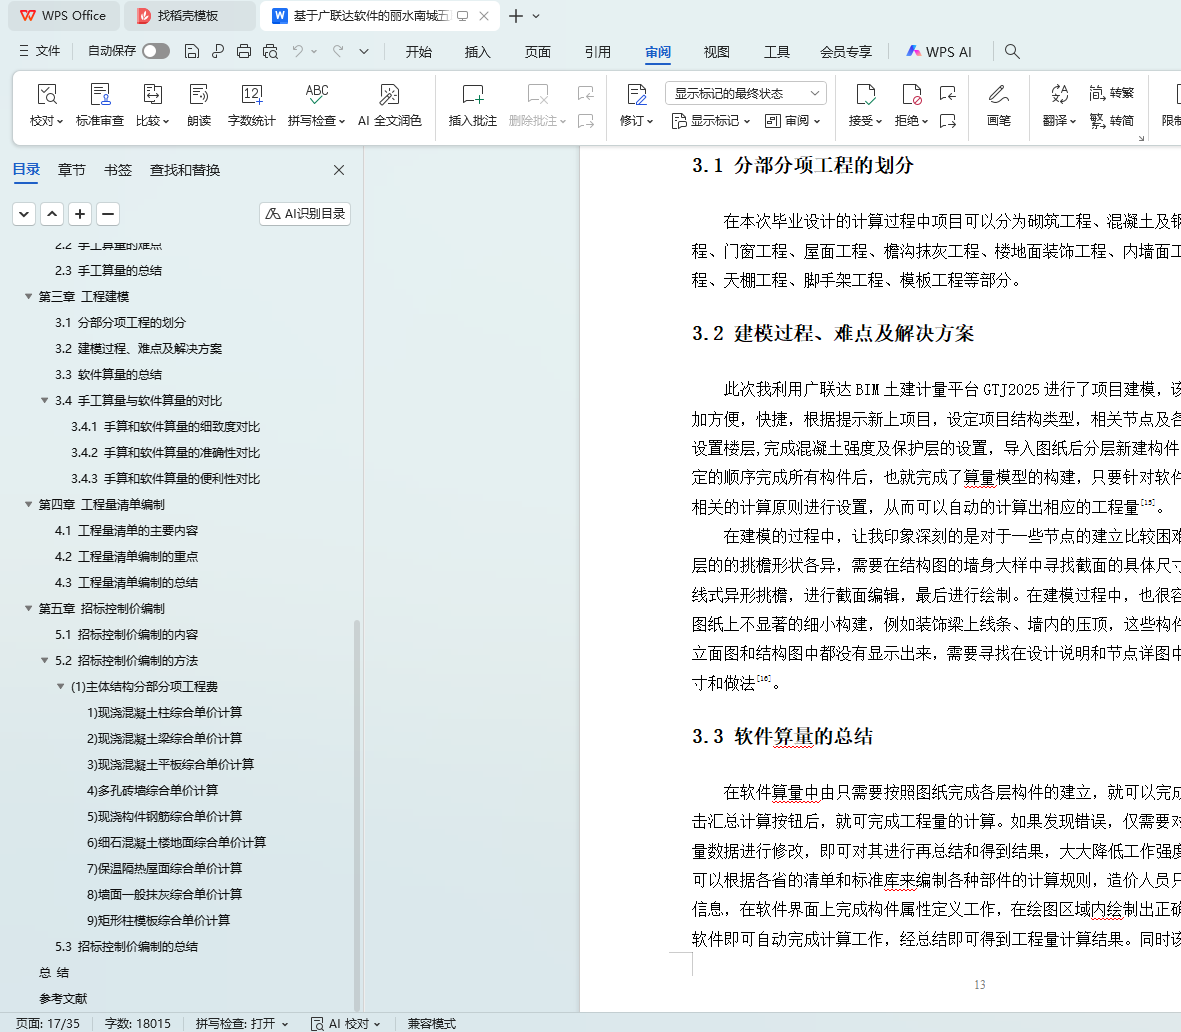
Task: Open the 拼写检查 dropdown in status bar
Action: [242, 1023]
